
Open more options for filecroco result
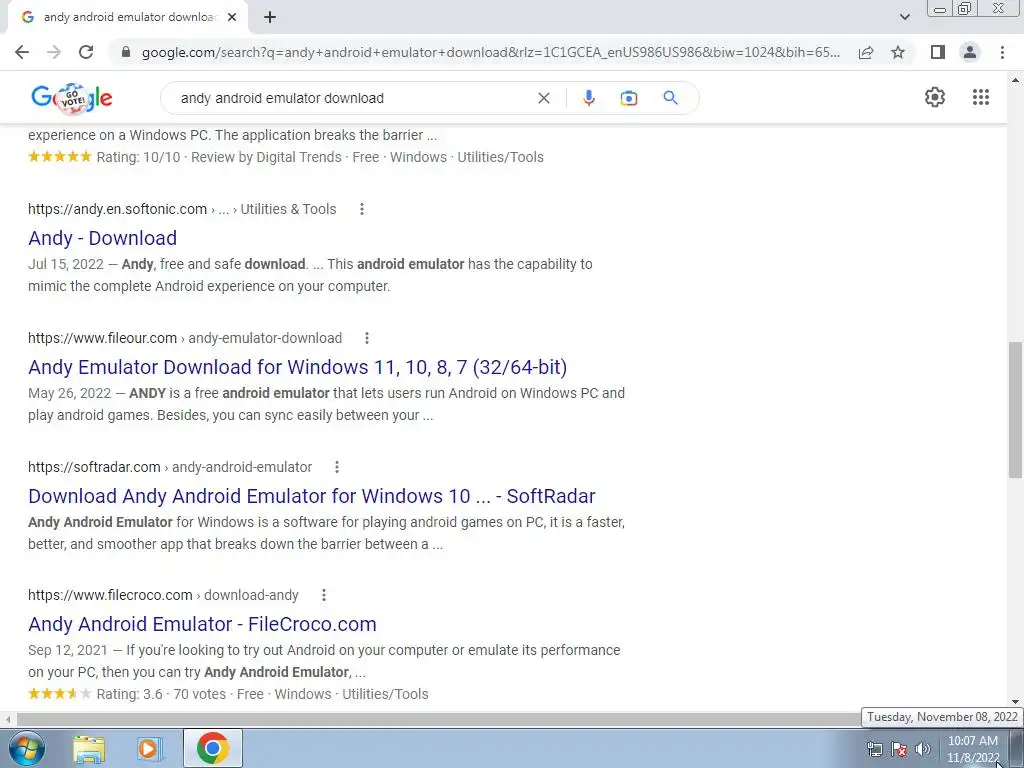point(324,595)
